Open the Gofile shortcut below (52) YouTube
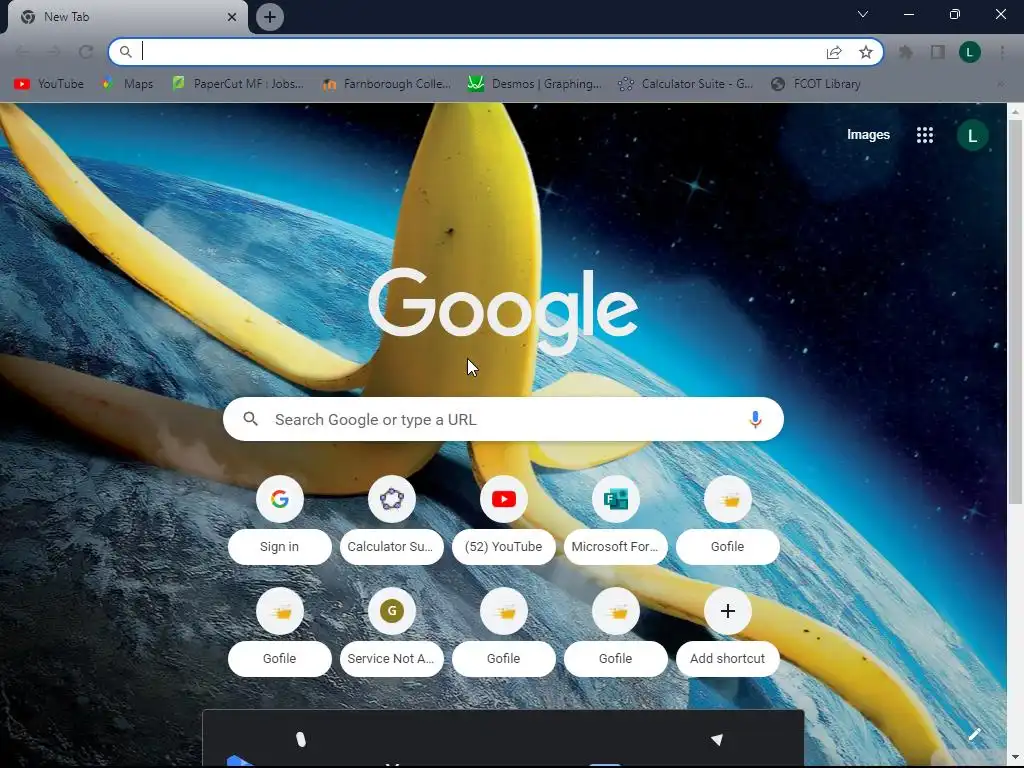The image size is (1024, 768). 504,611
